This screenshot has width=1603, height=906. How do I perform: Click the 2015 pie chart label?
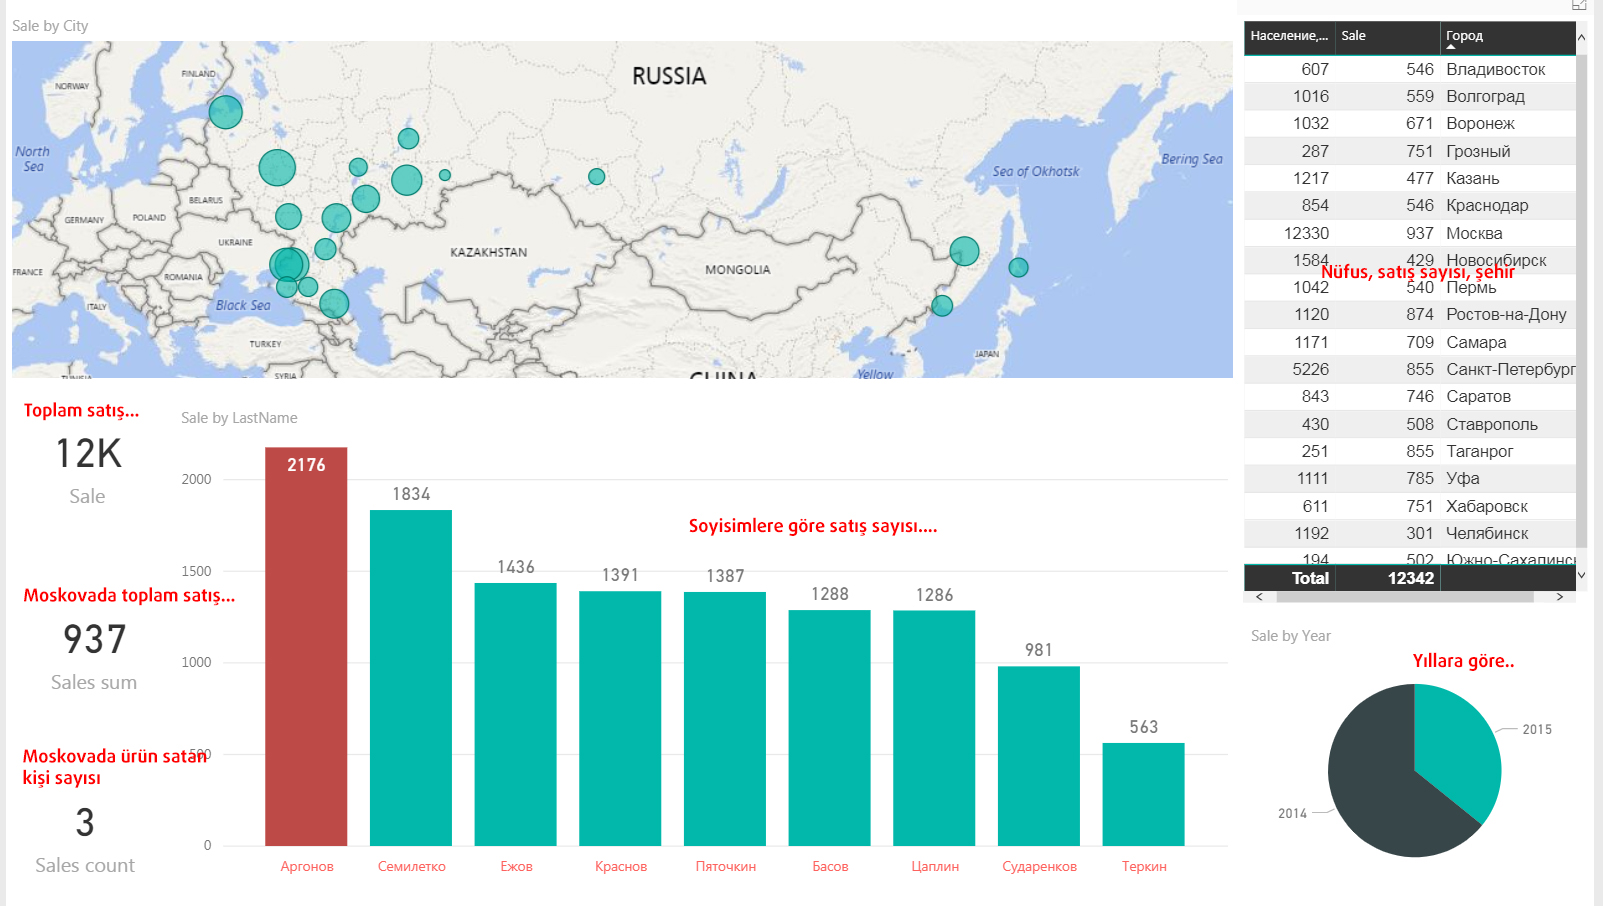pyautogui.click(x=1537, y=729)
